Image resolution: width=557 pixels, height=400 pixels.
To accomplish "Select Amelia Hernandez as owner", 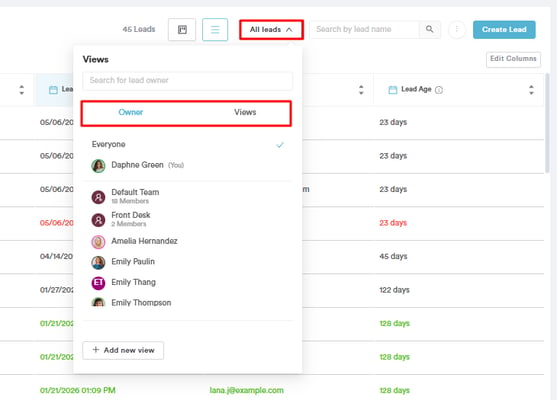I will pyautogui.click(x=188, y=241).
